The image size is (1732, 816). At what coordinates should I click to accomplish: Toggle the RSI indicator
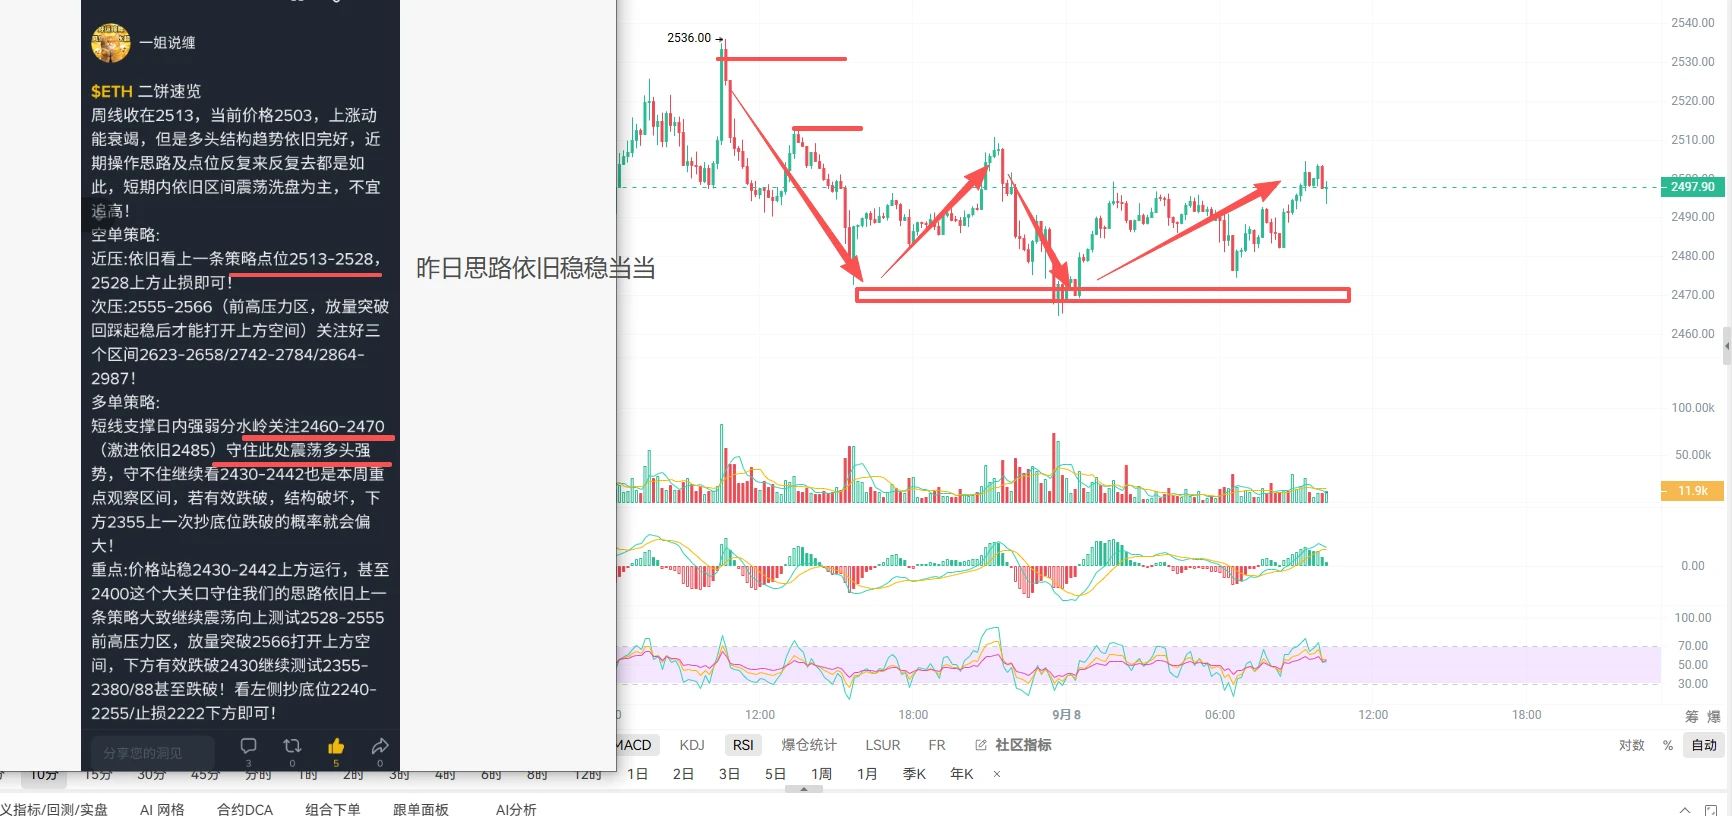(743, 745)
